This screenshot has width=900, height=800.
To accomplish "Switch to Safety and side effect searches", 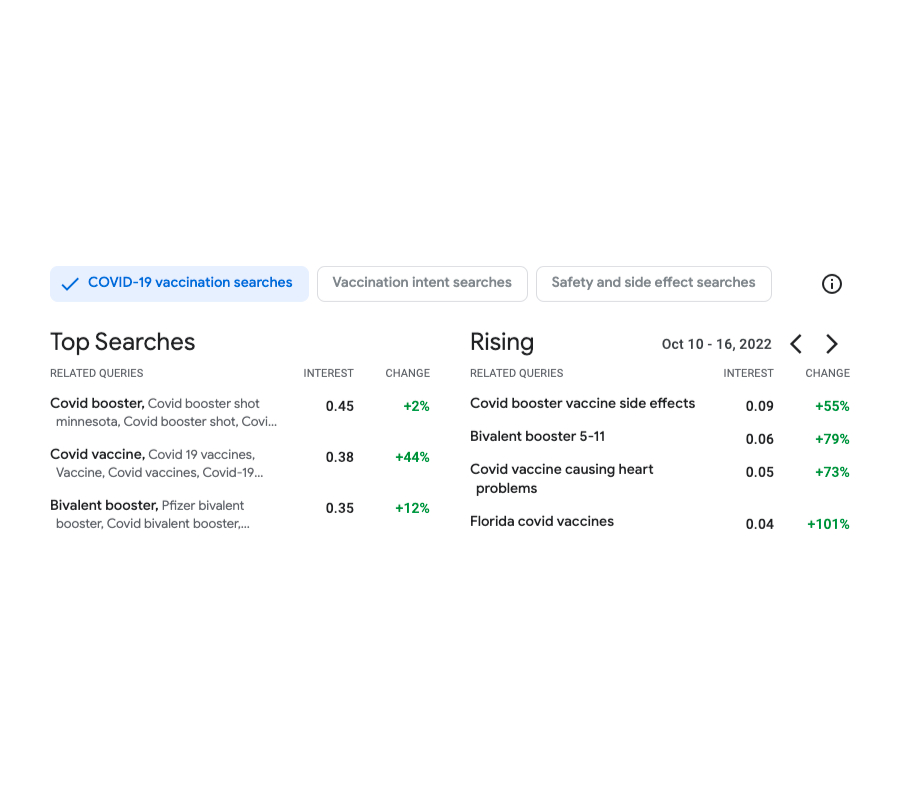I will [x=653, y=283].
